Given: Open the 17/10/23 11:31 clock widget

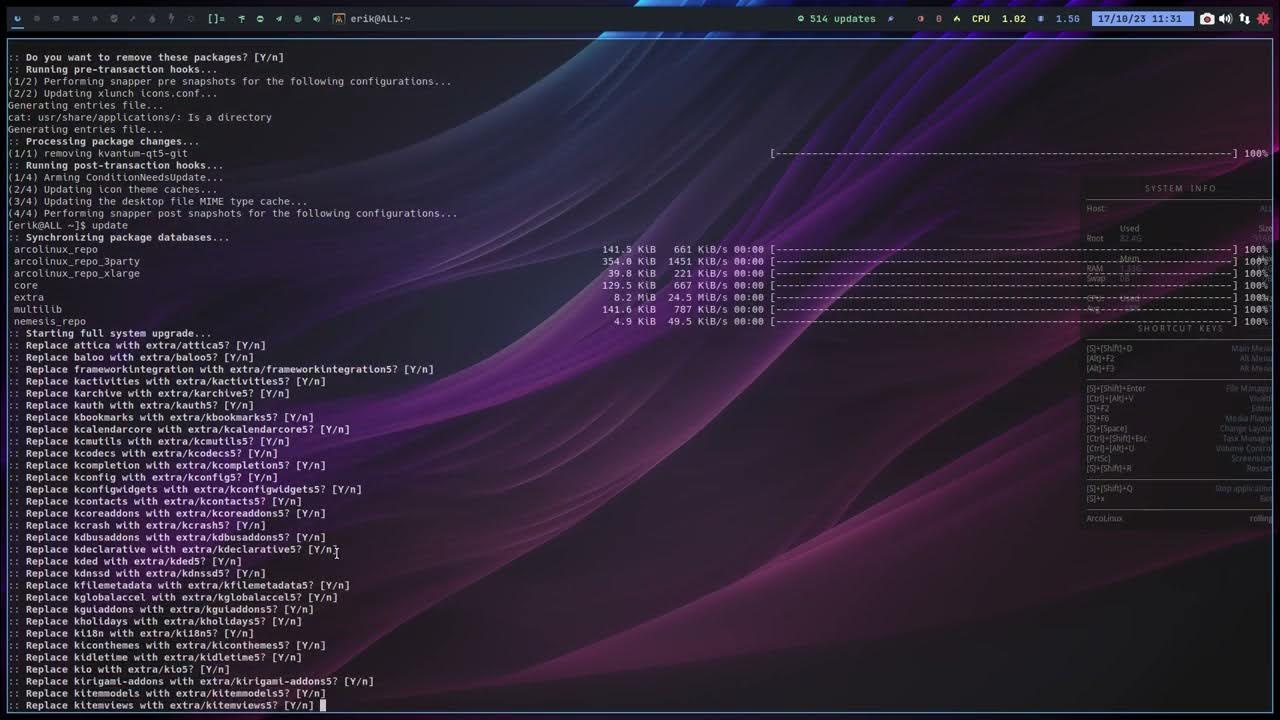Looking at the screenshot, I should (x=1143, y=18).
